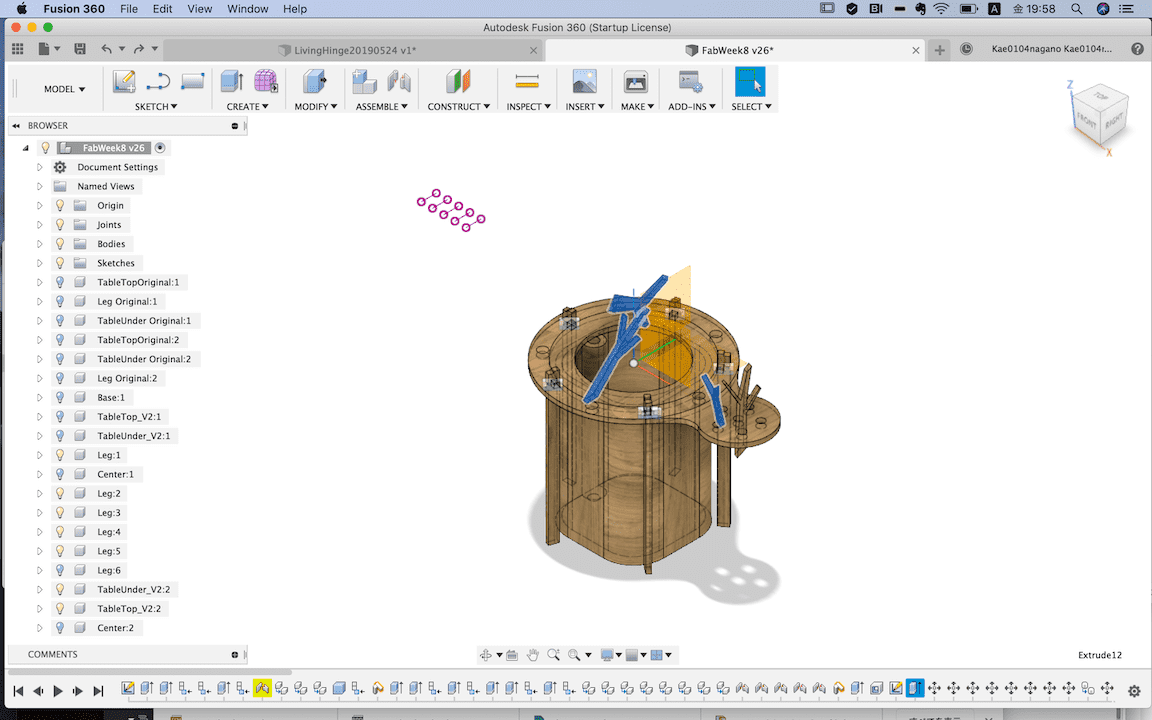Click the ViewCube in the viewport
Viewport: 1152px width, 720px height.
pyautogui.click(x=1099, y=116)
